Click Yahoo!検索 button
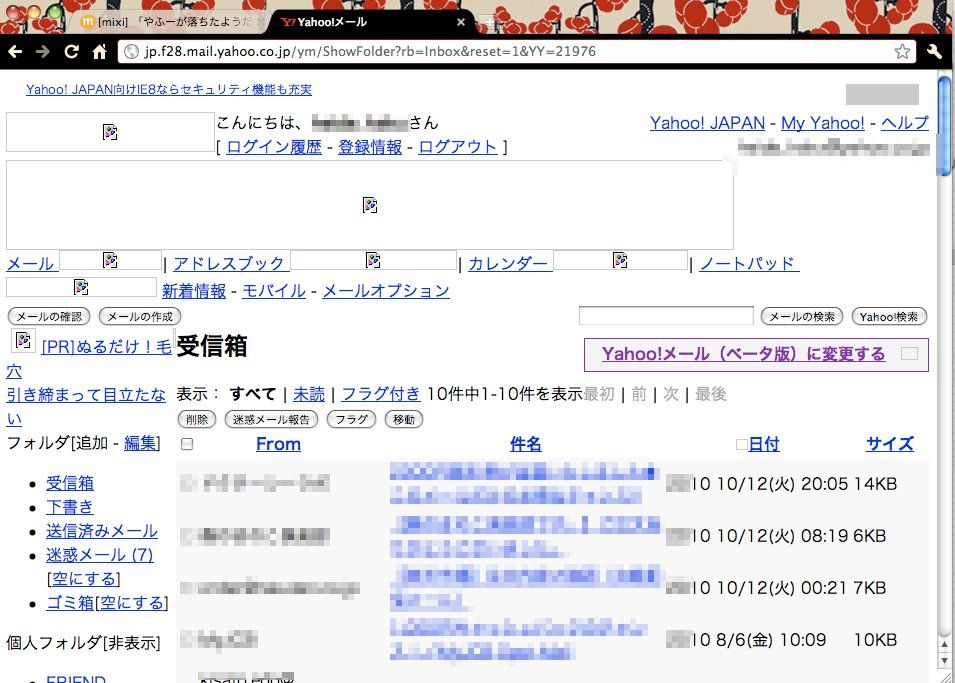 click(889, 317)
